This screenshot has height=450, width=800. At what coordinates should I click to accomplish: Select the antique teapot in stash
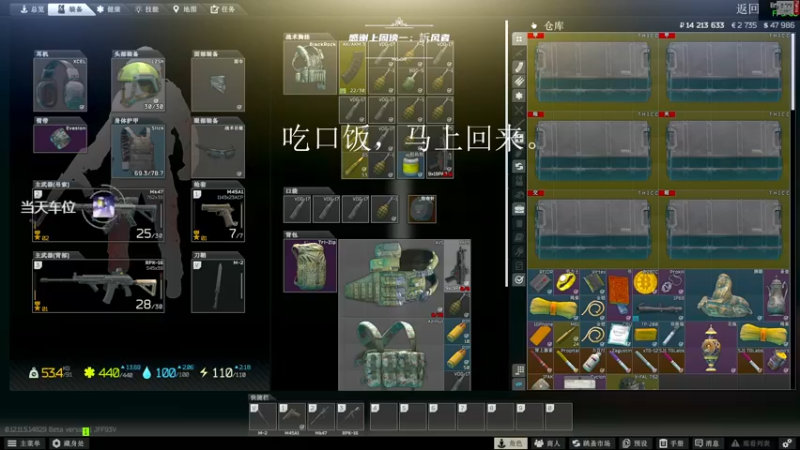pyautogui.click(x=777, y=295)
